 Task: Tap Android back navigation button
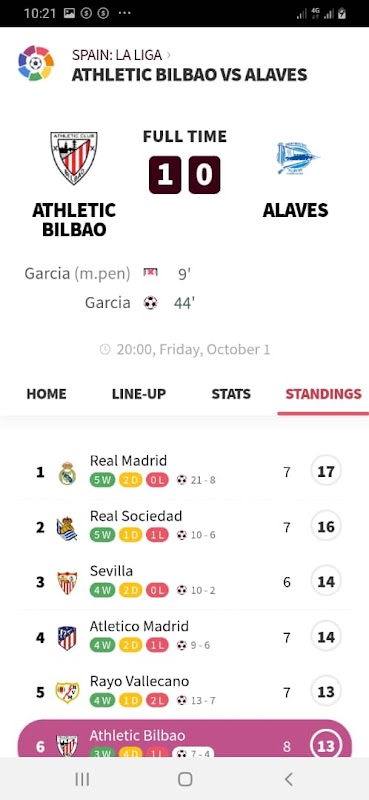coord(288,779)
